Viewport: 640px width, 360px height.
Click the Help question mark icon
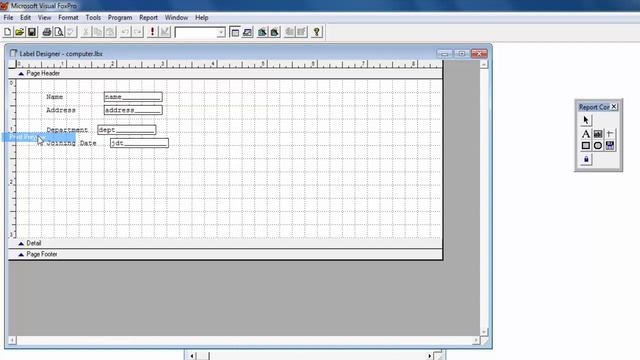(316, 32)
